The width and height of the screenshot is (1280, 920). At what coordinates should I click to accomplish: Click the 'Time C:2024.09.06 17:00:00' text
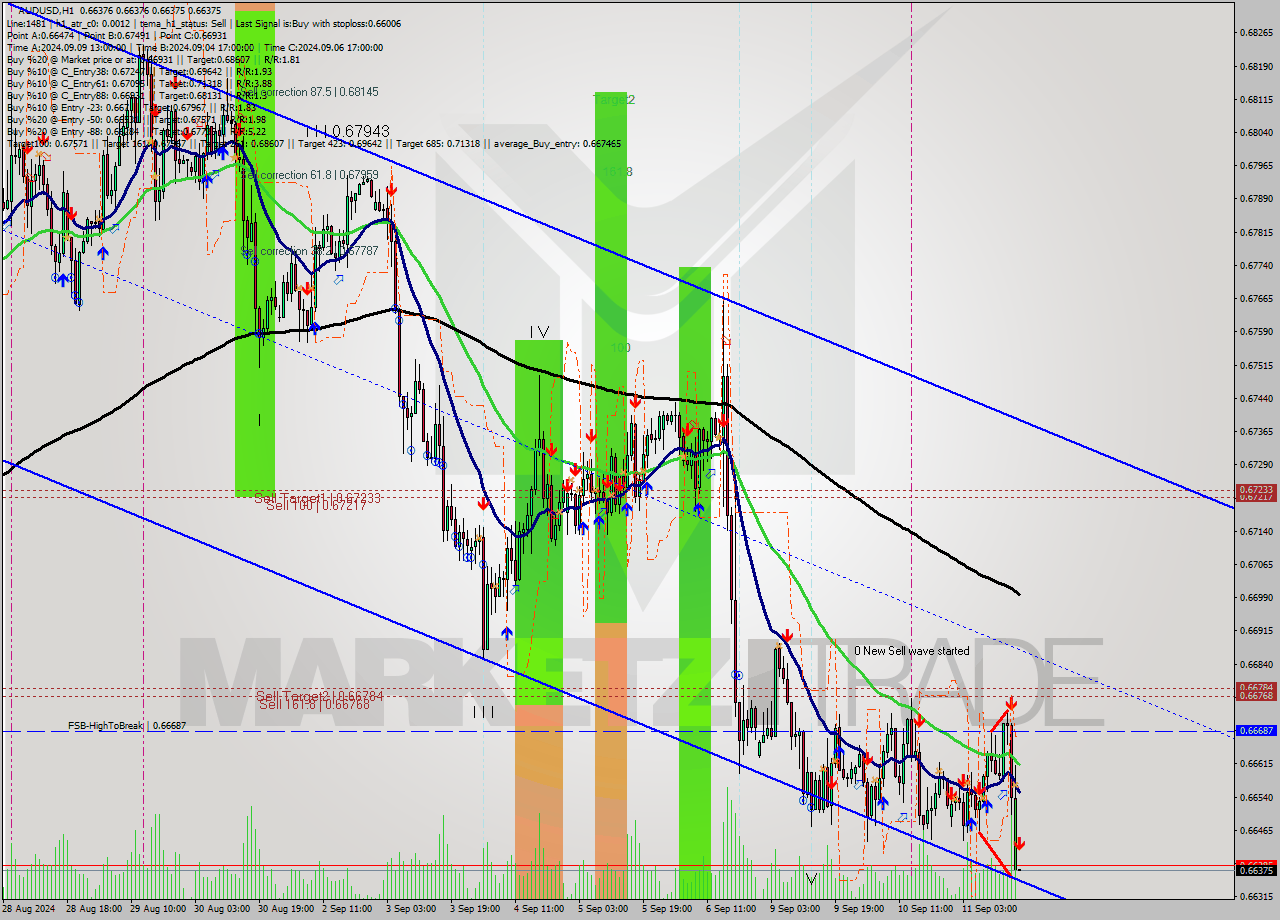point(323,47)
